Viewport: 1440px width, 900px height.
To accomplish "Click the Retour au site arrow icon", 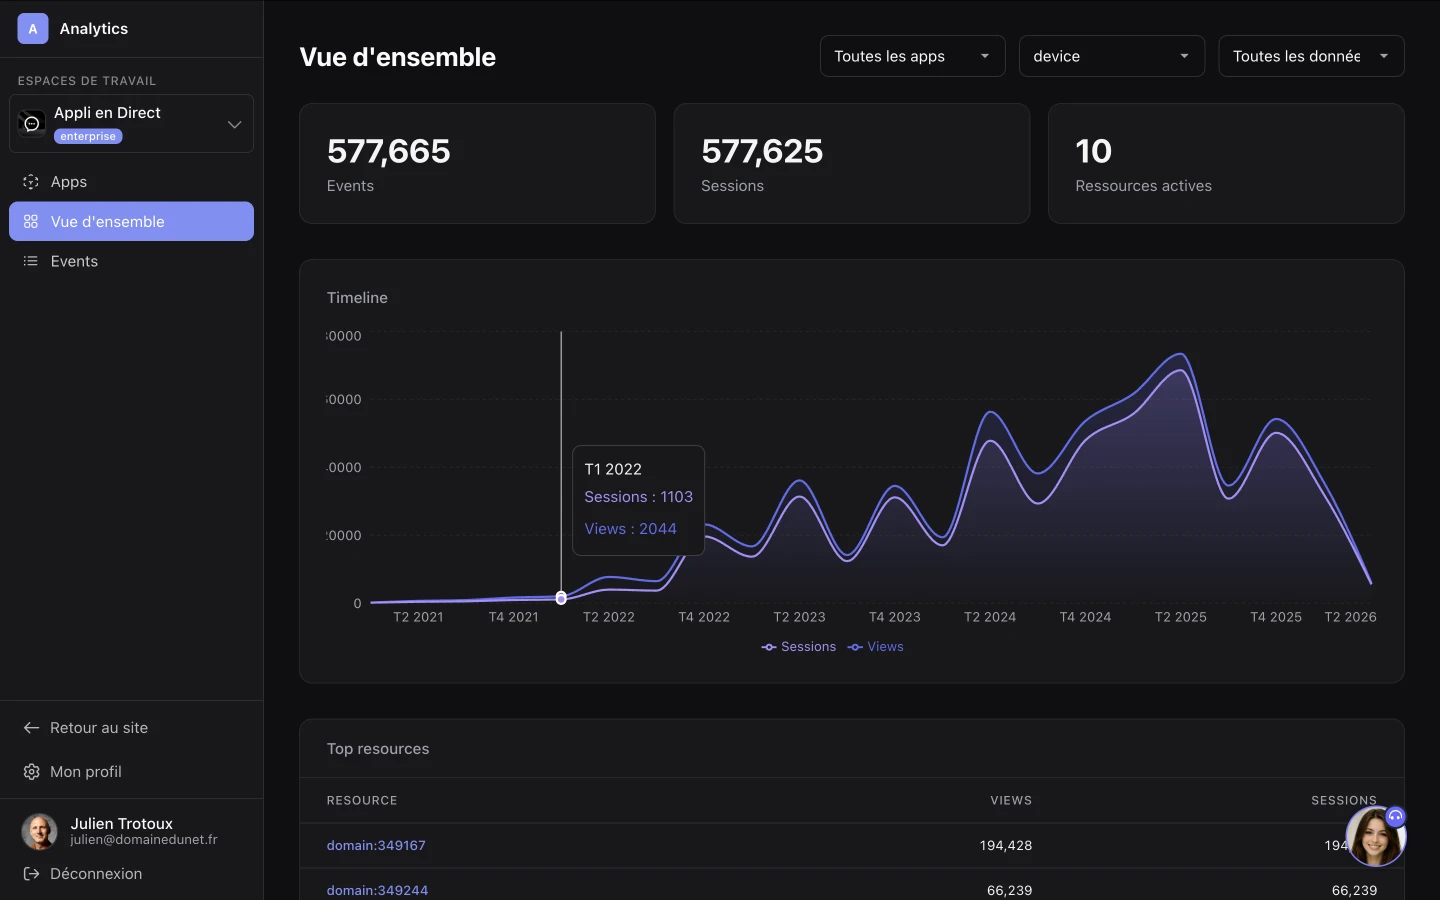I will point(31,728).
